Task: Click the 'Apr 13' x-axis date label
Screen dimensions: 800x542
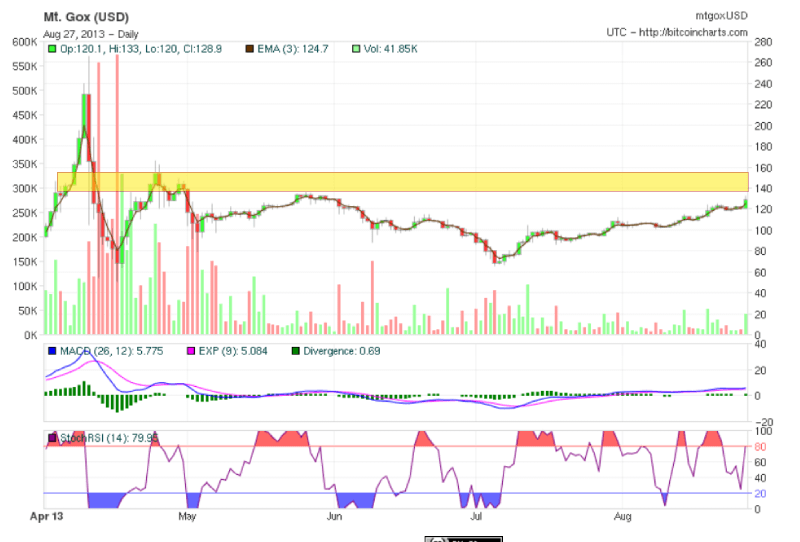Action: click(46, 516)
